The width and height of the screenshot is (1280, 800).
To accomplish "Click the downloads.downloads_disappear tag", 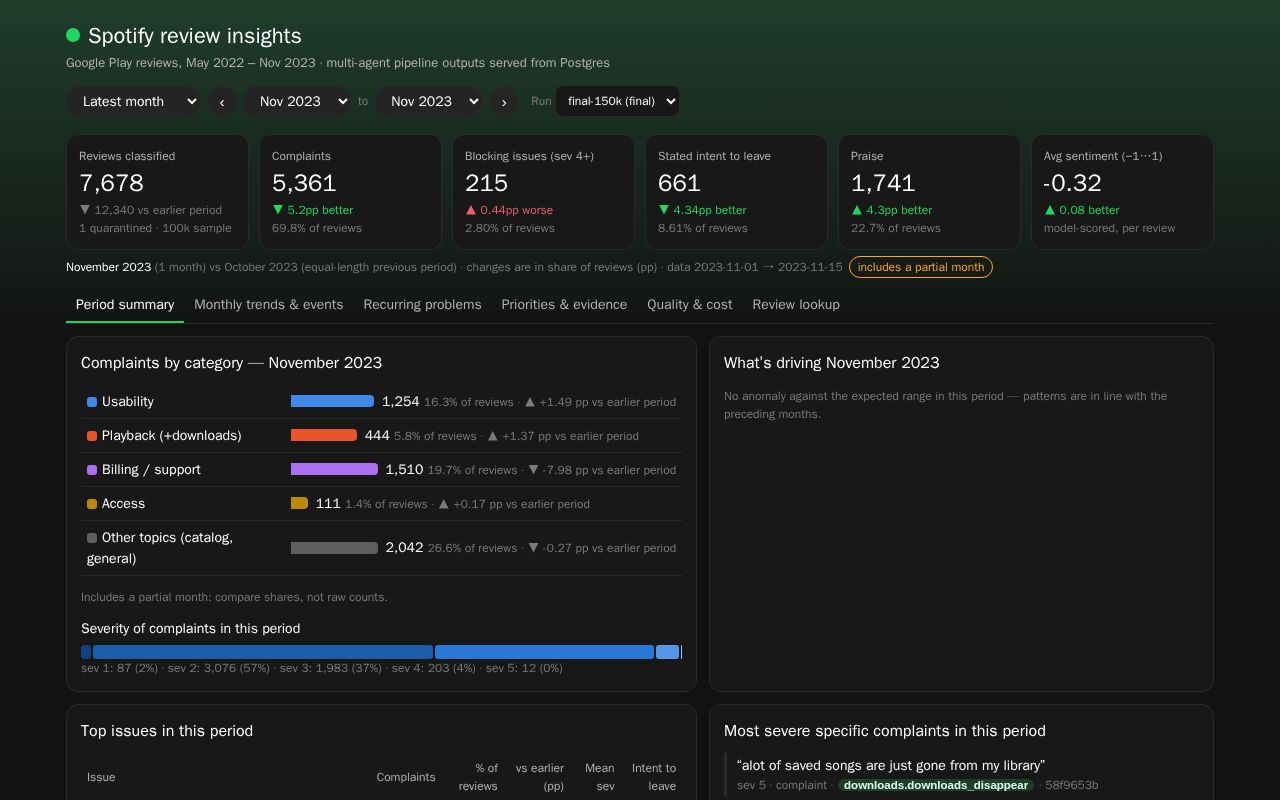I will pyautogui.click(x=935, y=785).
